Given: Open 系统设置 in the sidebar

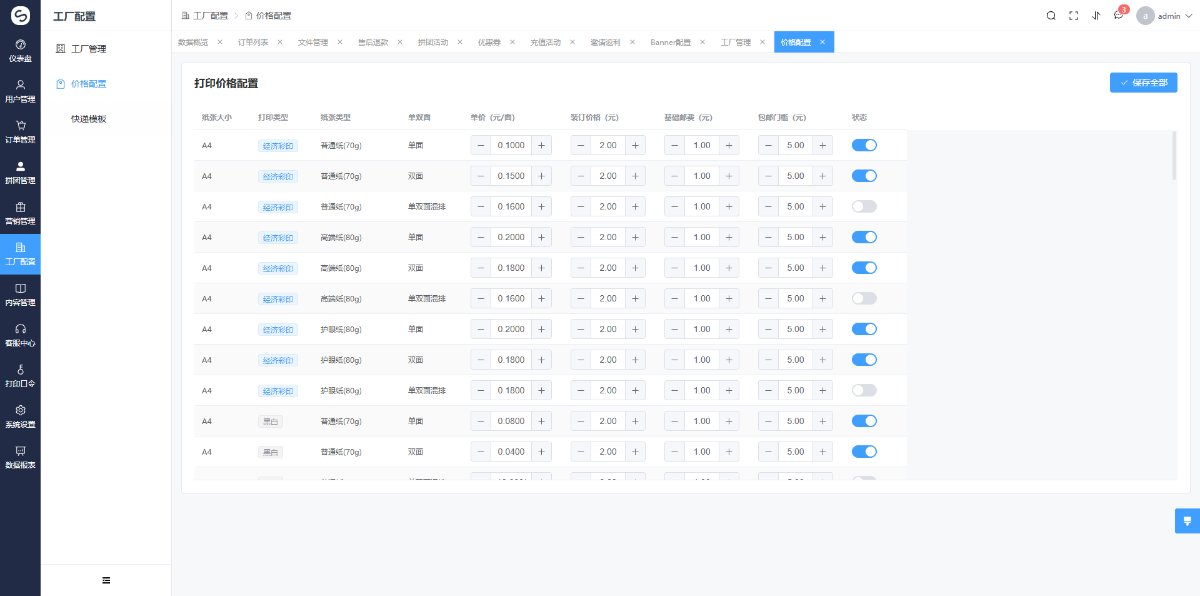Looking at the screenshot, I should click(x=20, y=416).
